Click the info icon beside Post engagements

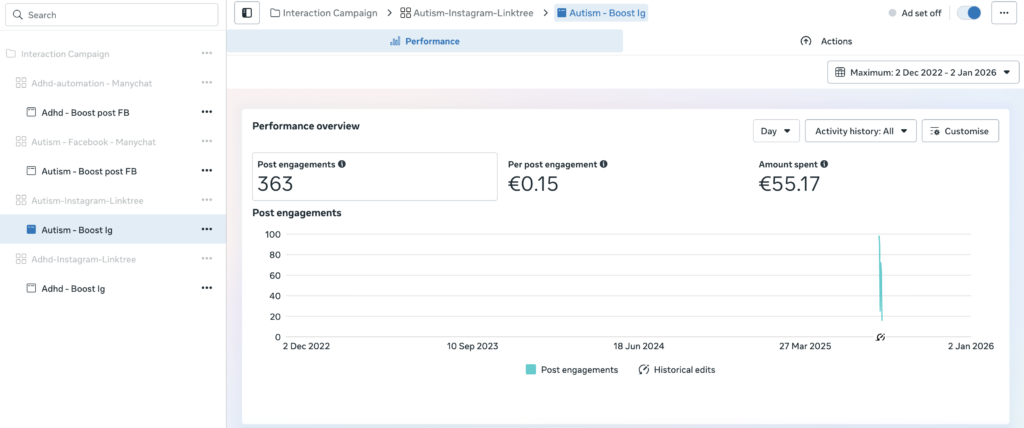coord(342,164)
